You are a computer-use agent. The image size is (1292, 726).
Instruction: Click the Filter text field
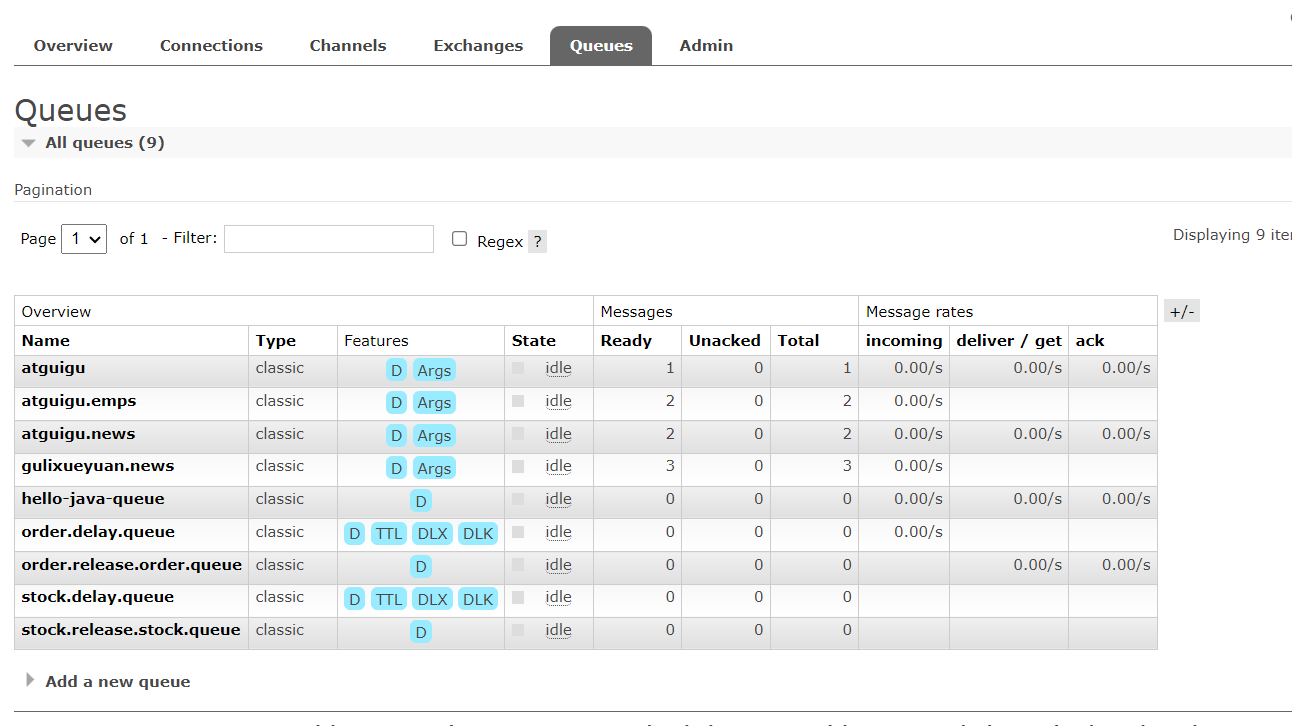click(329, 239)
